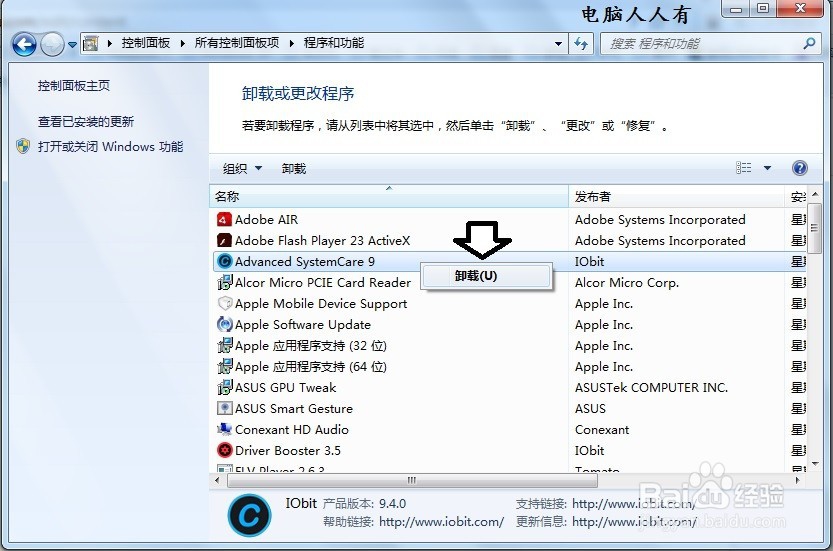Click the magnifier search icon
833x551 pixels.
tap(809, 44)
